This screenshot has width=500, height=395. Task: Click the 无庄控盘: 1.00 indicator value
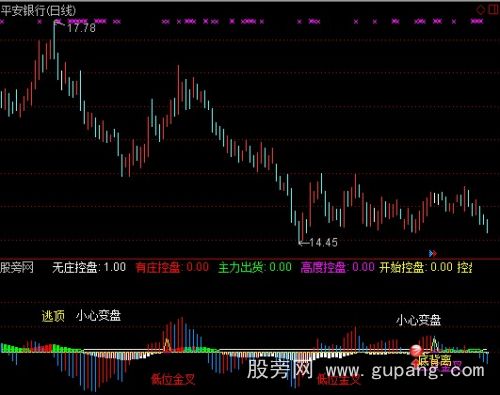[x=89, y=267]
